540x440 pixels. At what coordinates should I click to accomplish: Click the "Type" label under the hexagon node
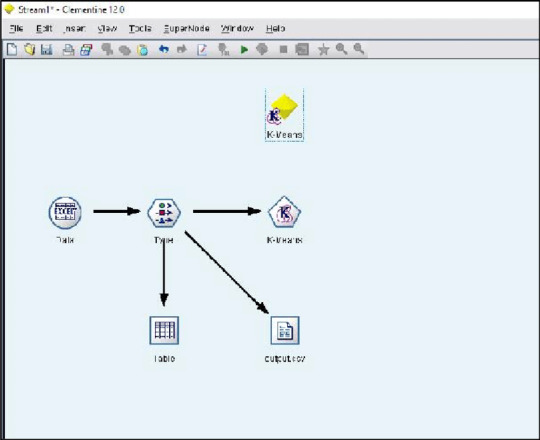tap(164, 240)
